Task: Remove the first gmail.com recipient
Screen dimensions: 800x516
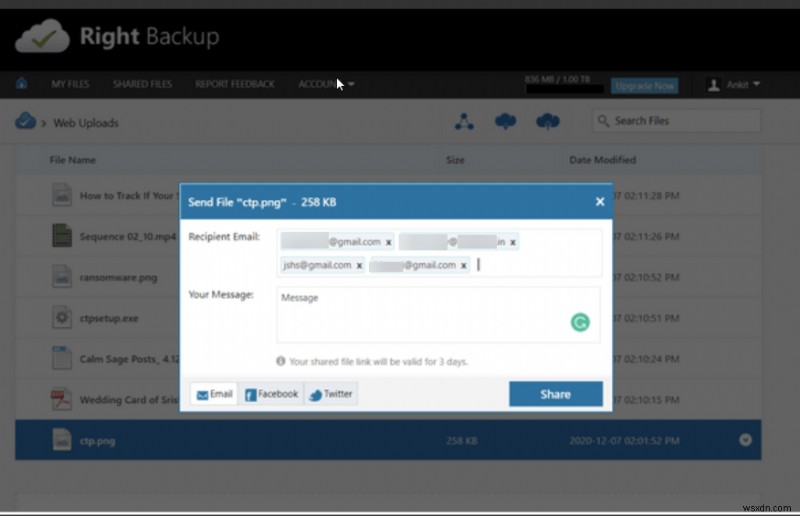Action: tap(388, 242)
